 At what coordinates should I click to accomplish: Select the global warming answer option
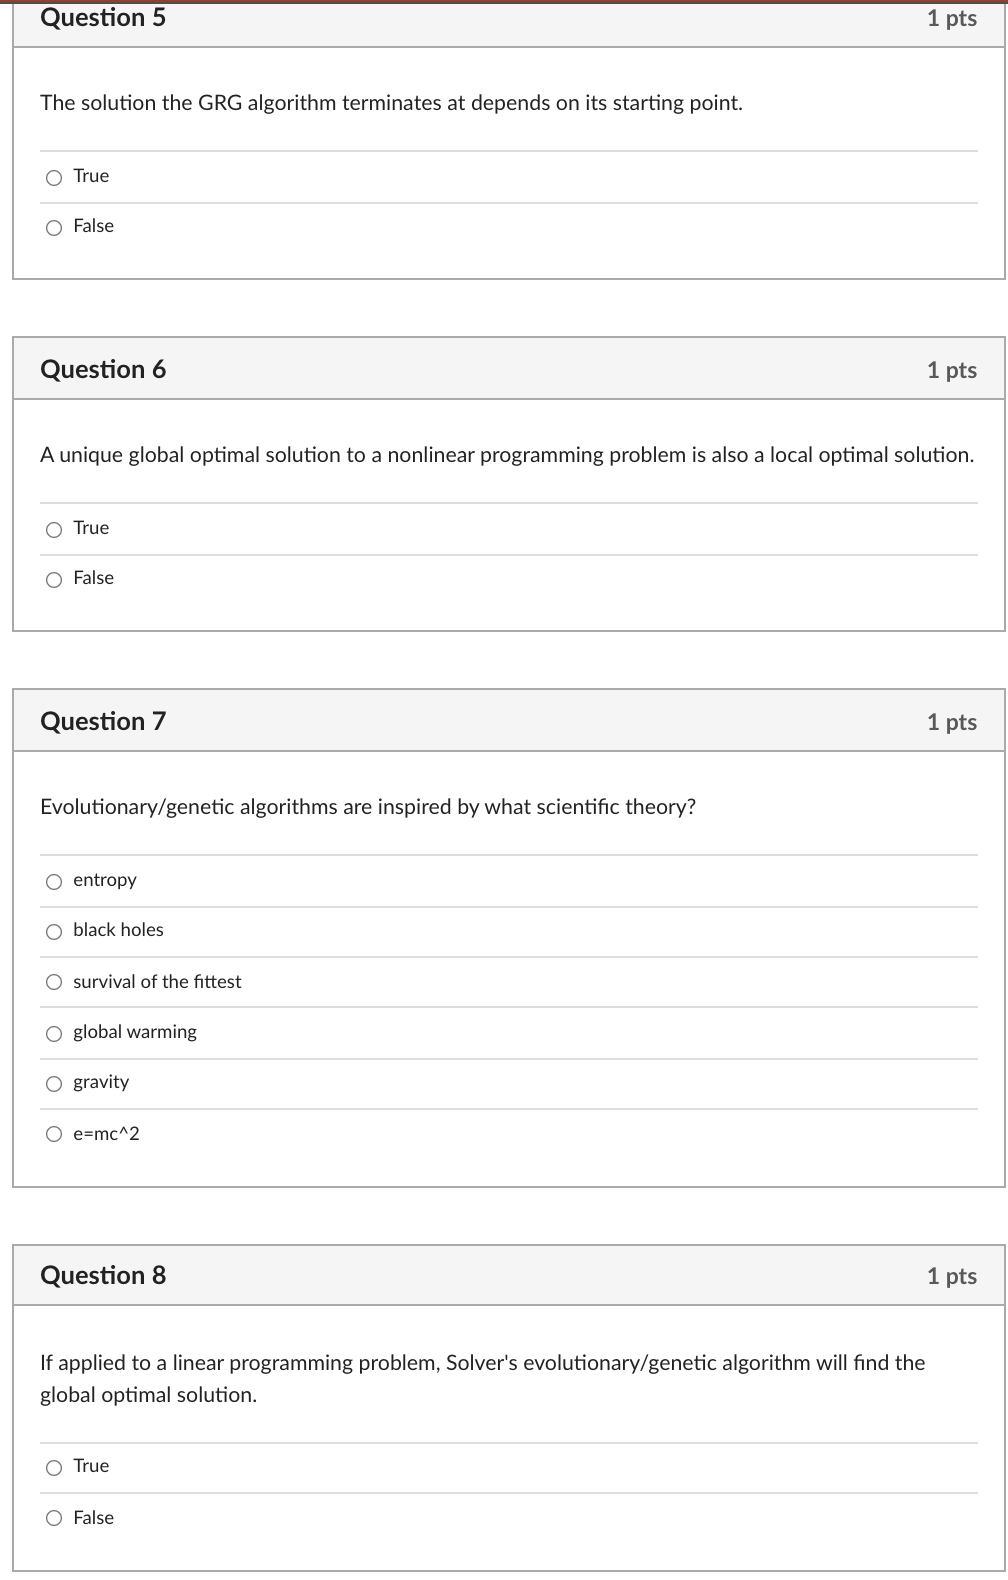click(x=53, y=1033)
